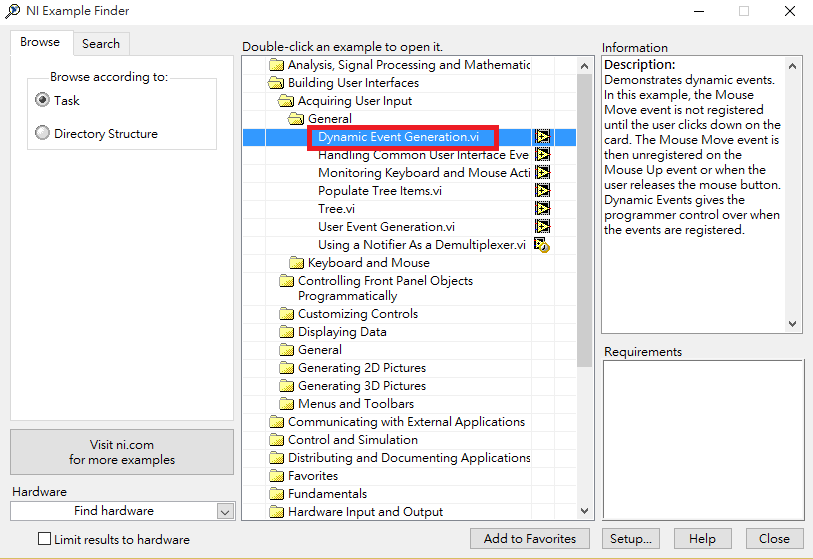
Task: Click the Customizing Controls folder icon
Action: pos(286,314)
